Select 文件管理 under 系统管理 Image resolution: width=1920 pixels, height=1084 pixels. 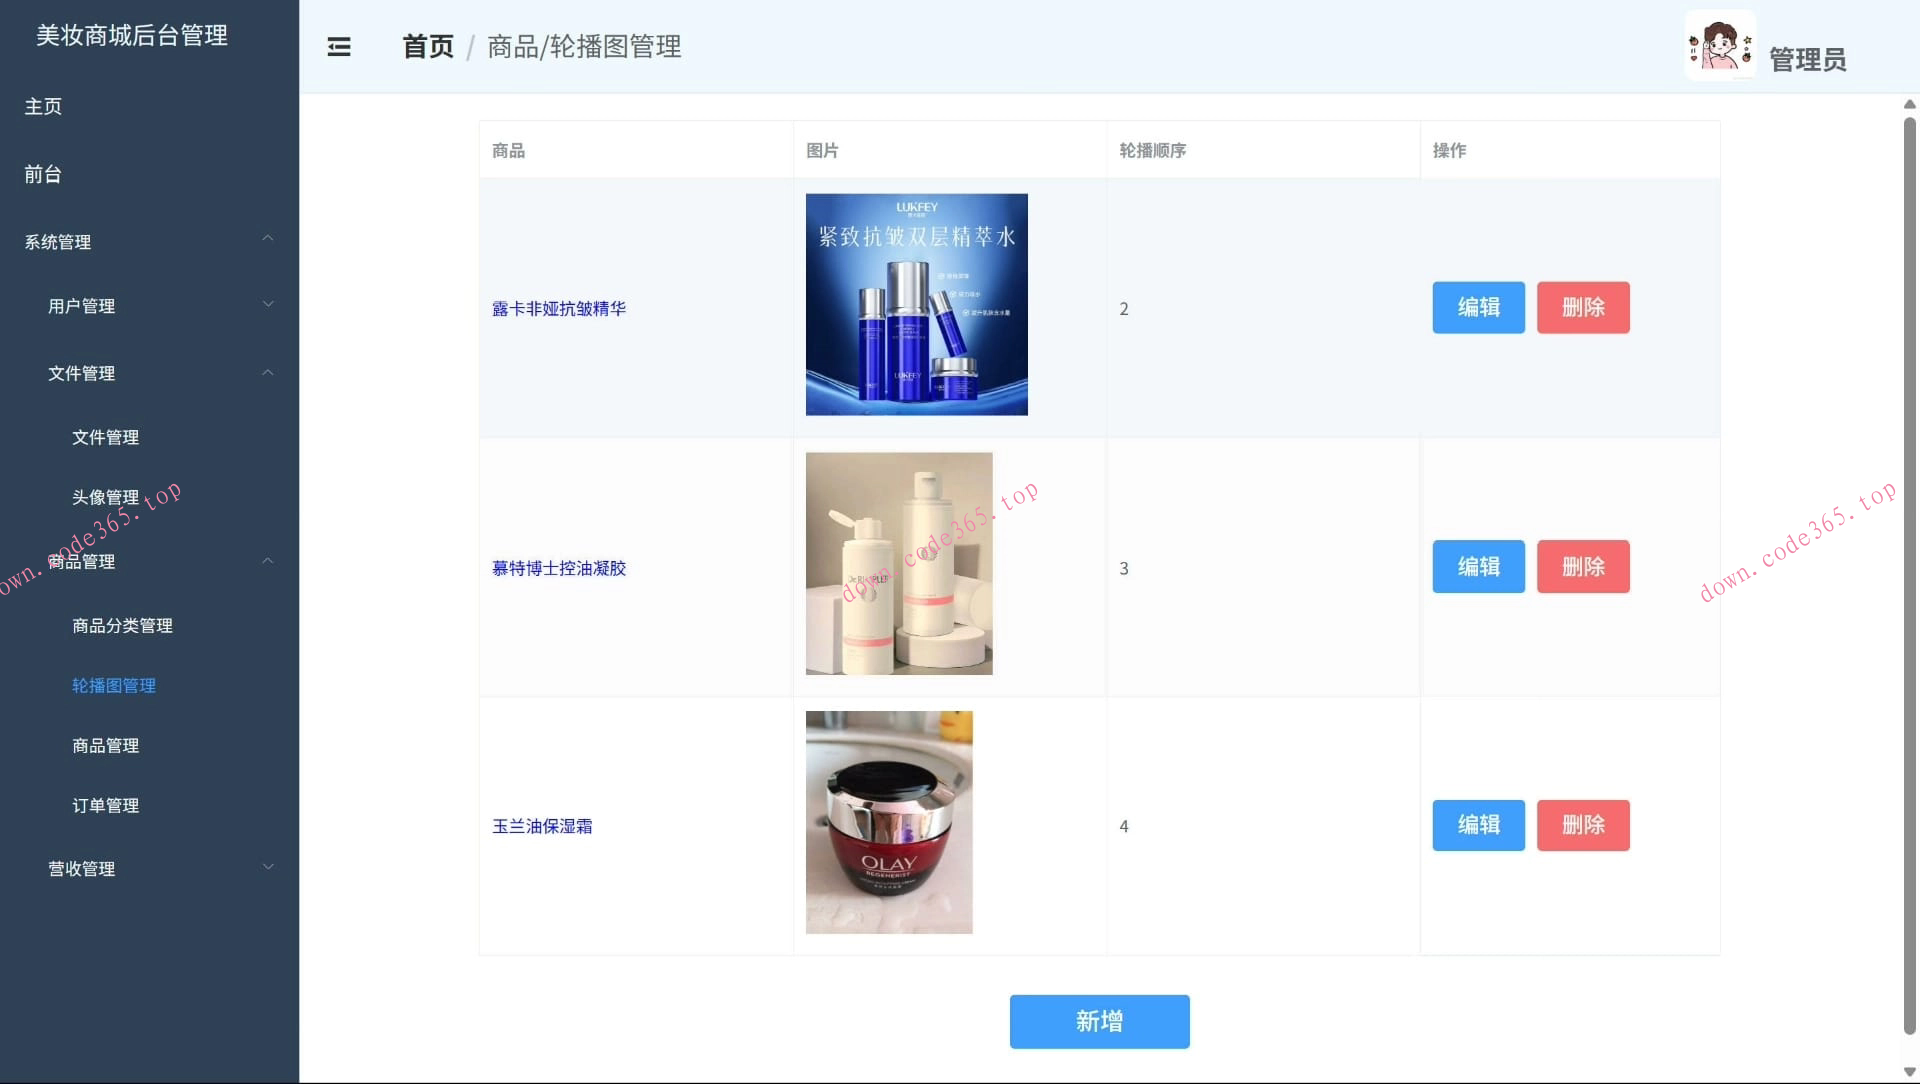(x=105, y=437)
